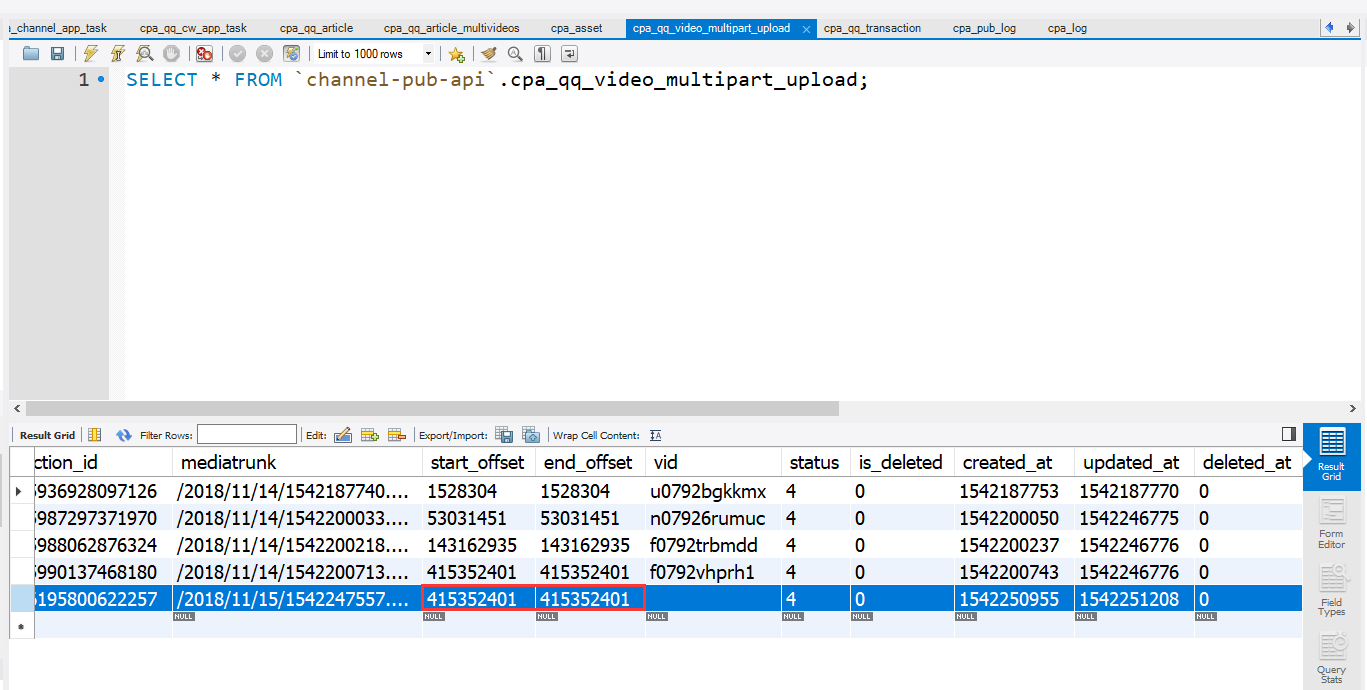Open the Limit to 1000 rows dropdown
Image resolution: width=1367 pixels, height=690 pixels.
[x=429, y=54]
